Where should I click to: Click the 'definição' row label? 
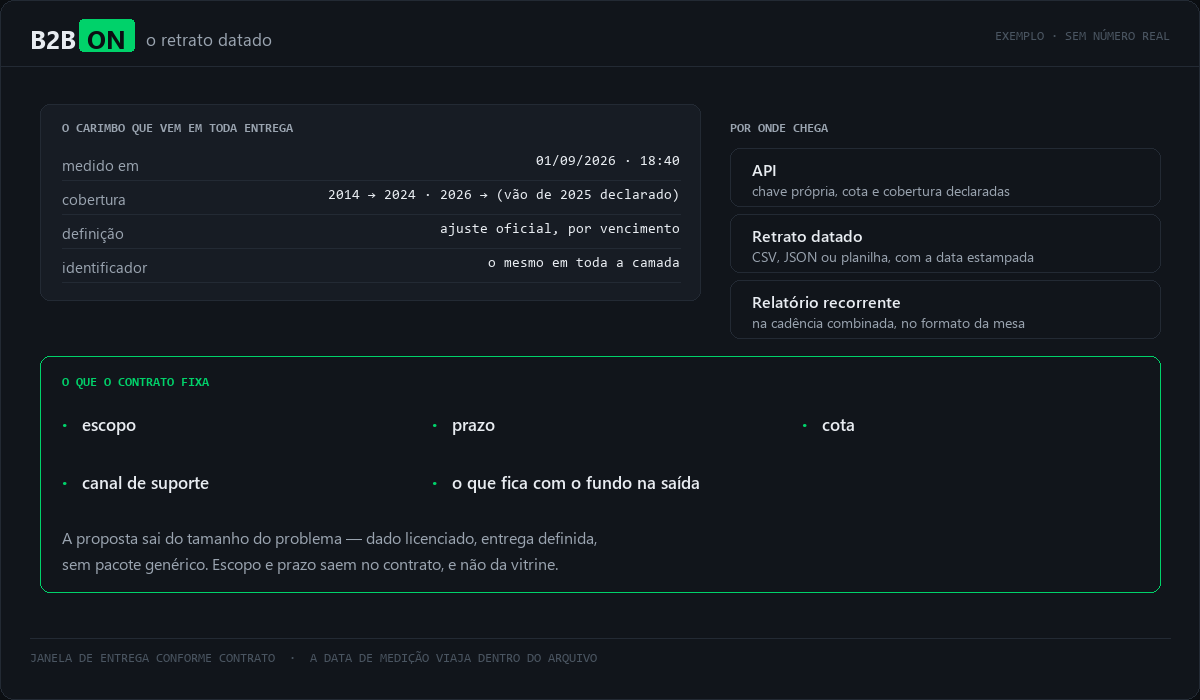click(x=93, y=234)
